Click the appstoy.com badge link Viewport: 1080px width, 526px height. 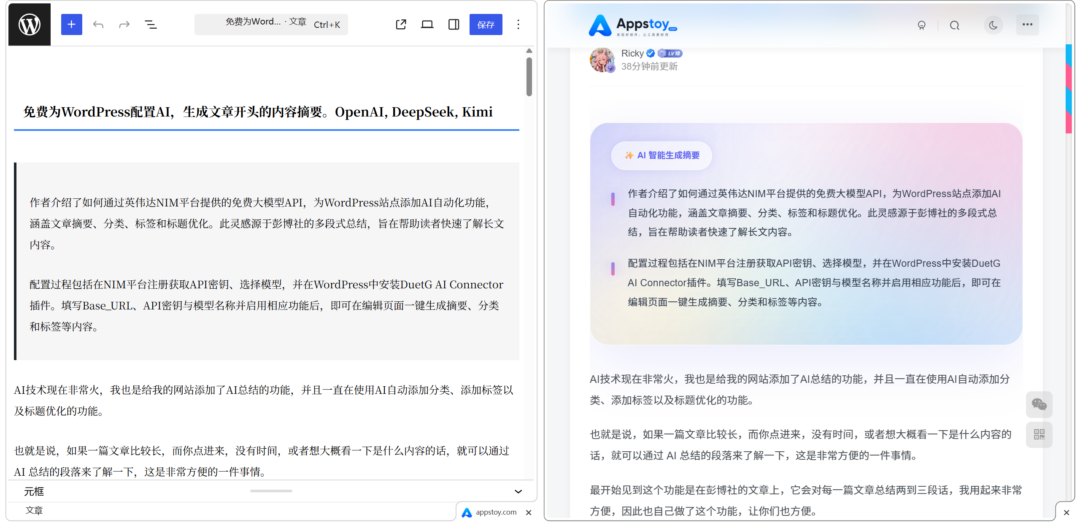(x=490, y=512)
